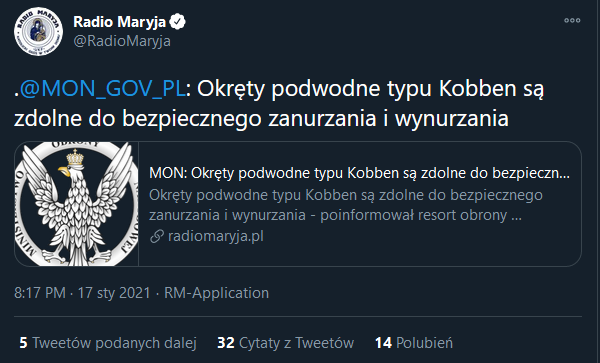View the 5 Tweetów podanych dalej list
Image resolution: width=600 pixels, height=363 pixels.
[108, 343]
